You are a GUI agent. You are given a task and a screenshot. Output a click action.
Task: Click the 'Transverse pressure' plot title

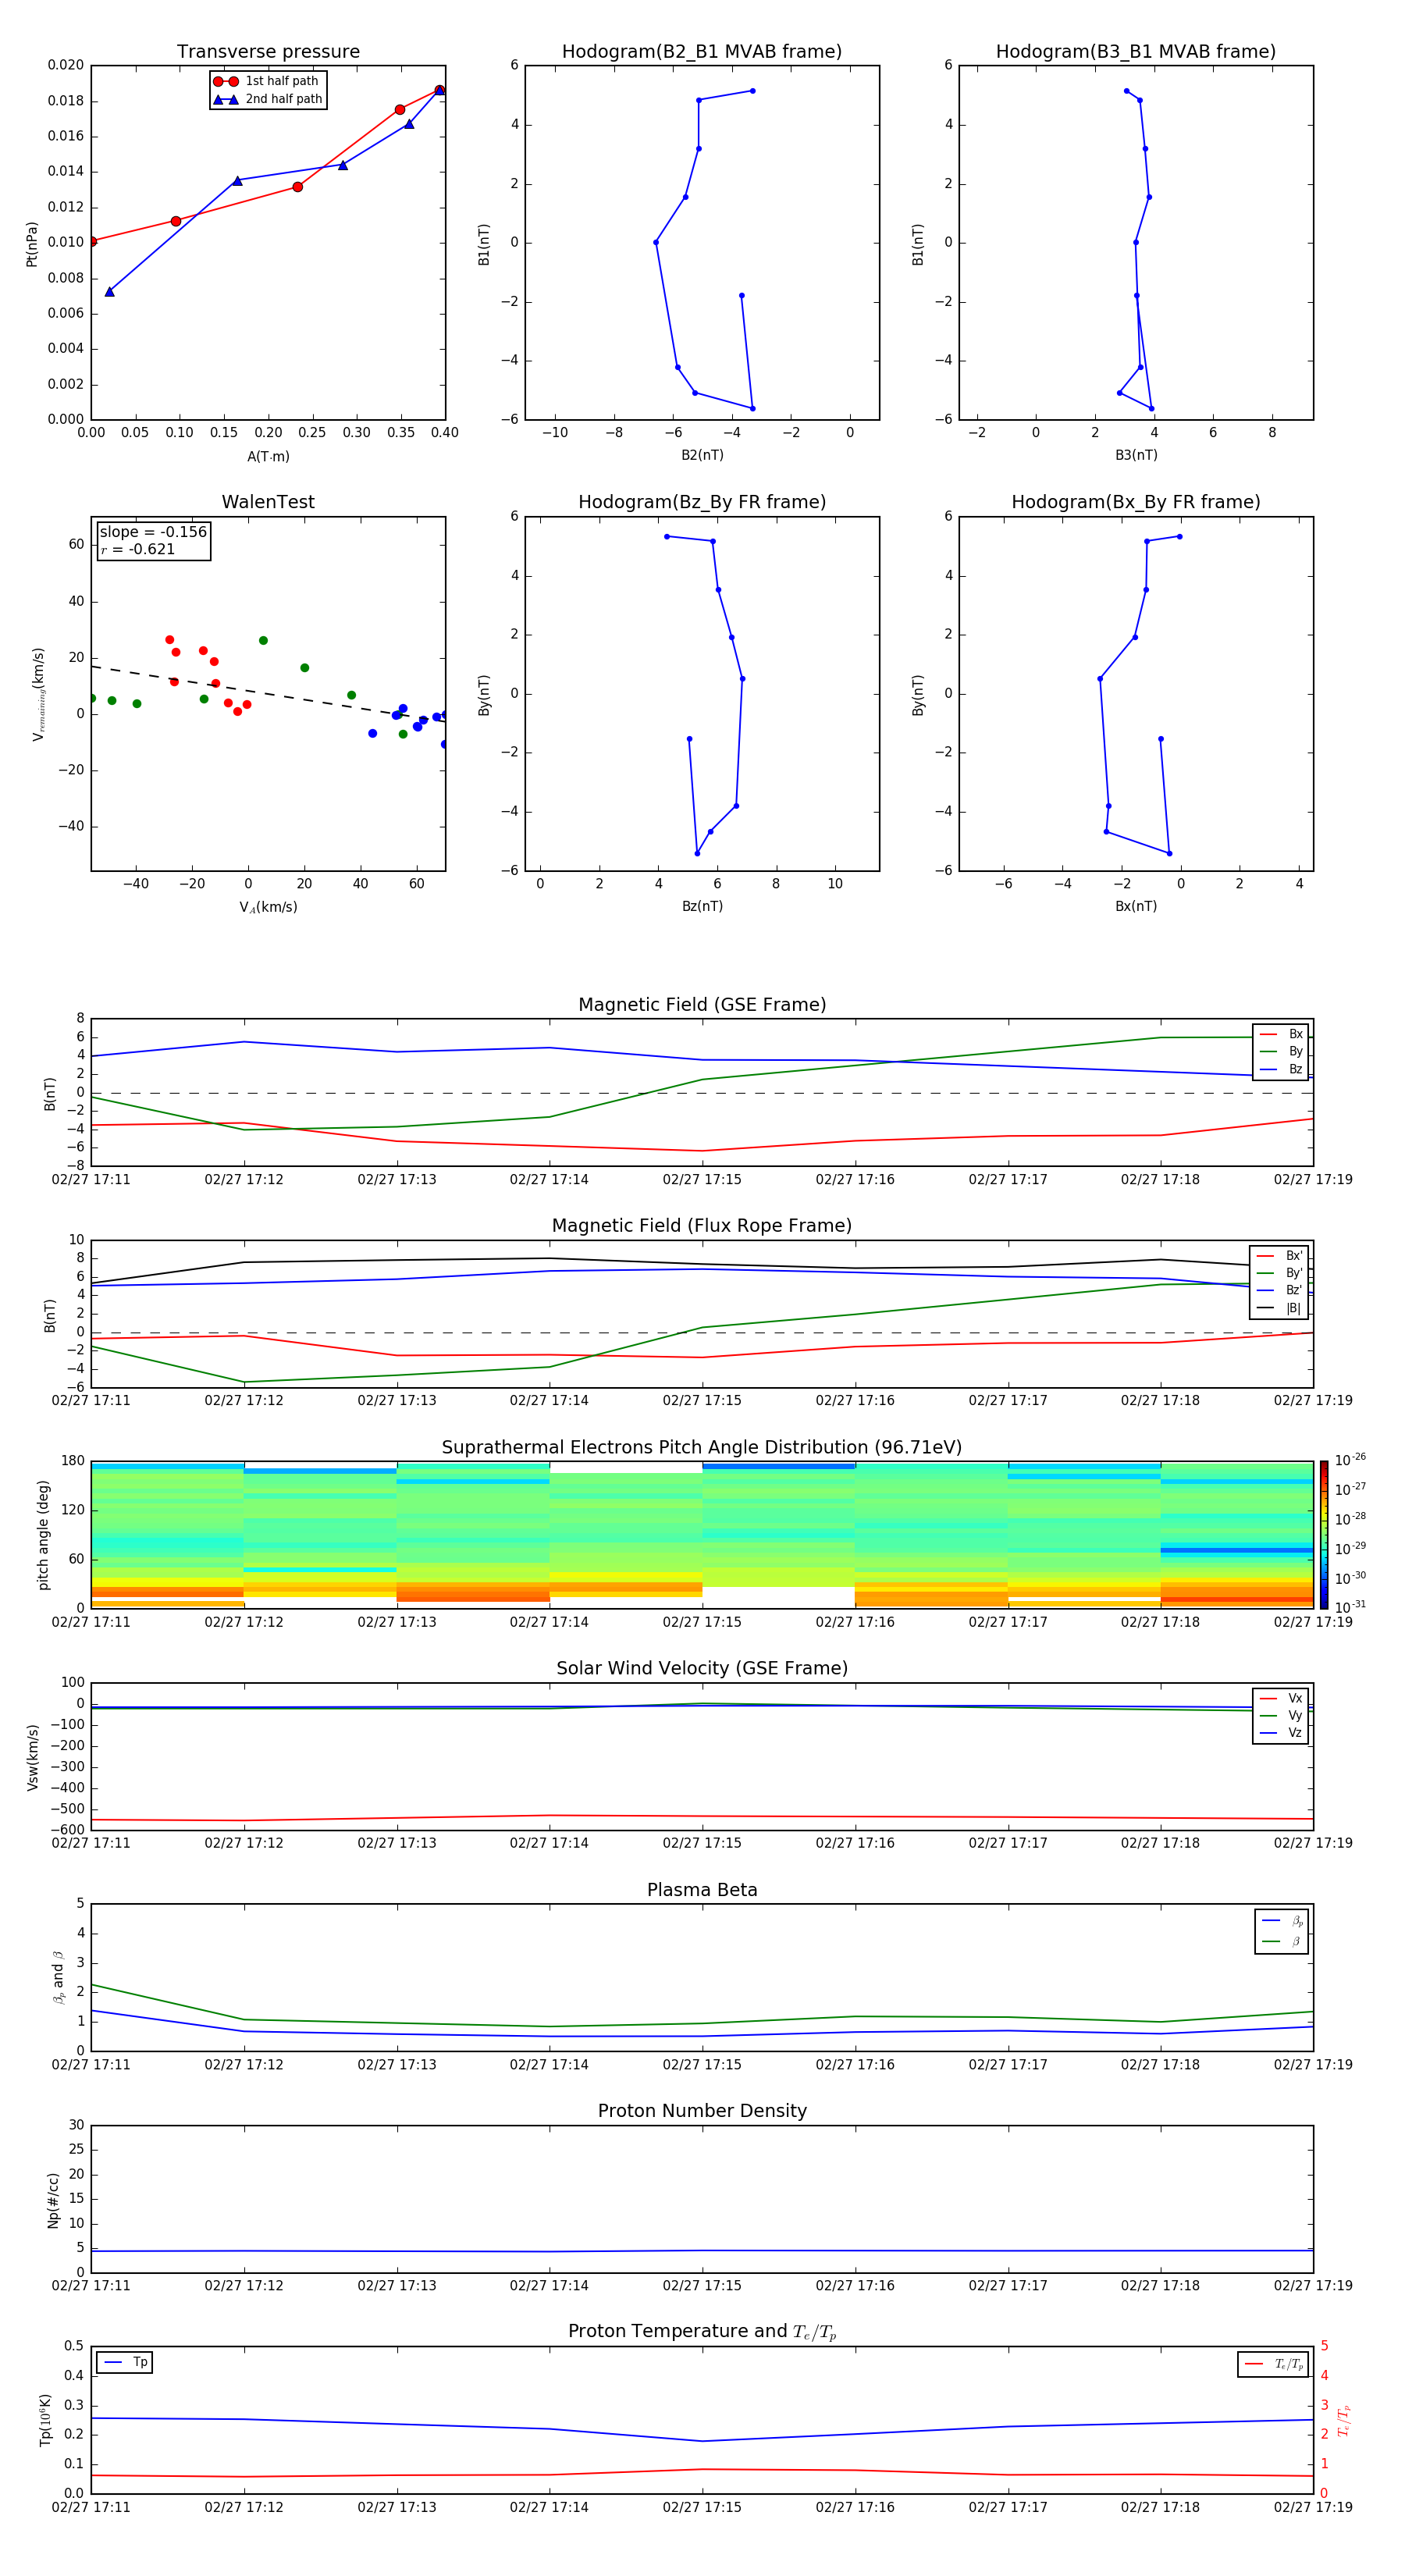pos(268,52)
